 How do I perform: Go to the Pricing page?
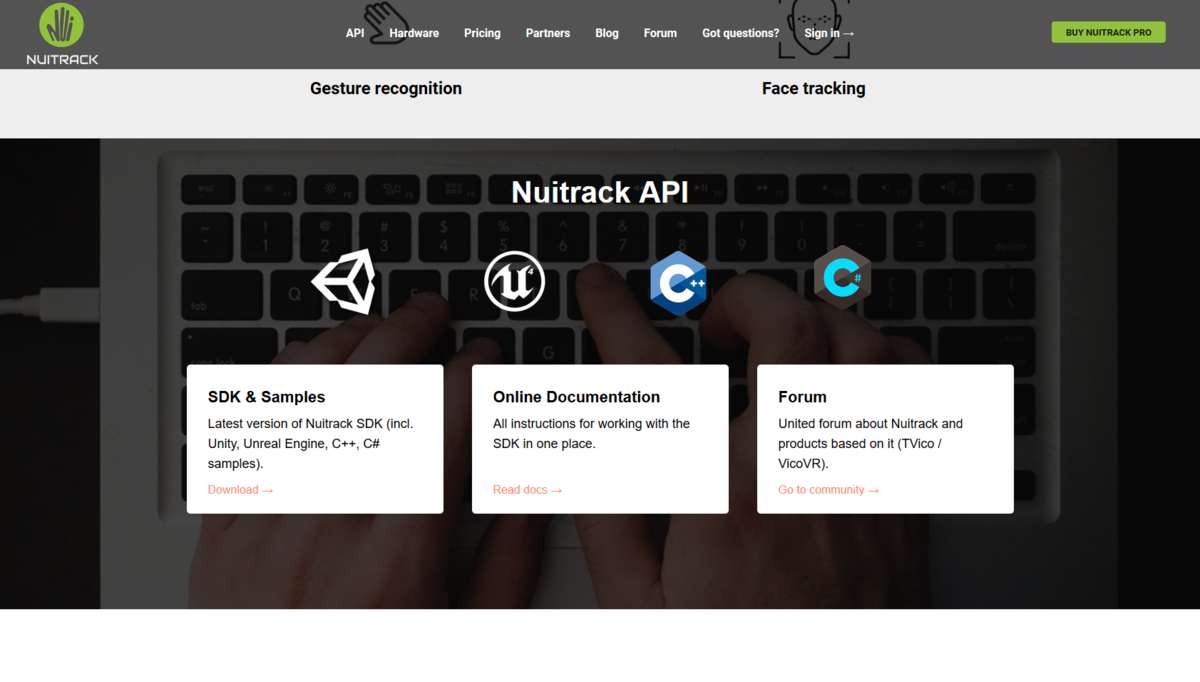point(482,33)
